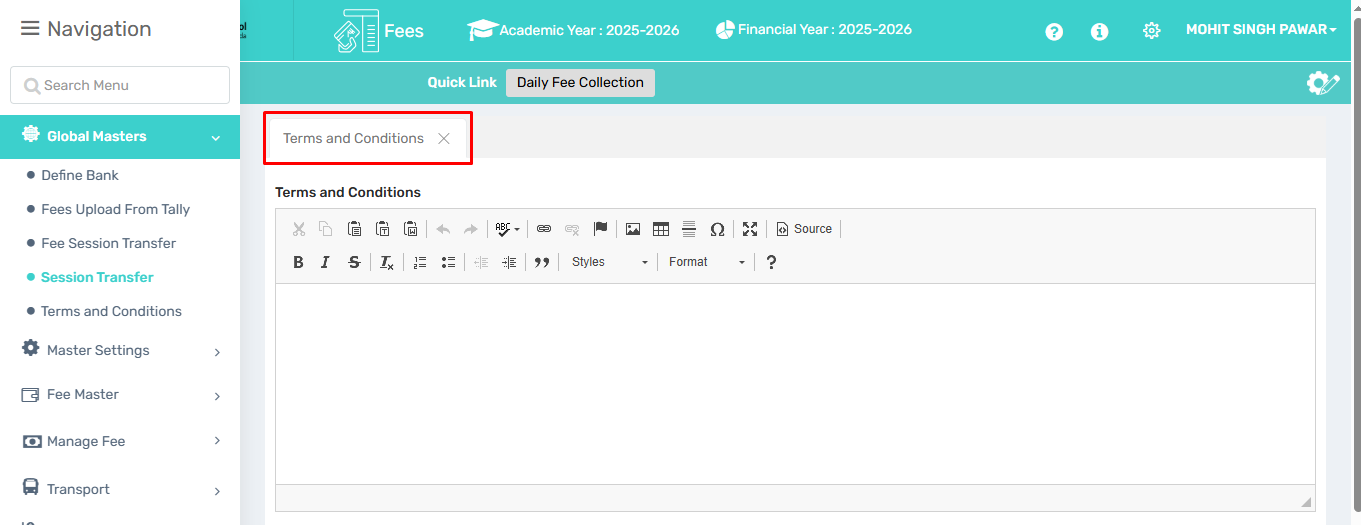This screenshot has height=525, width=1361.
Task: Click inside the Terms and Conditions text area
Action: [795, 384]
